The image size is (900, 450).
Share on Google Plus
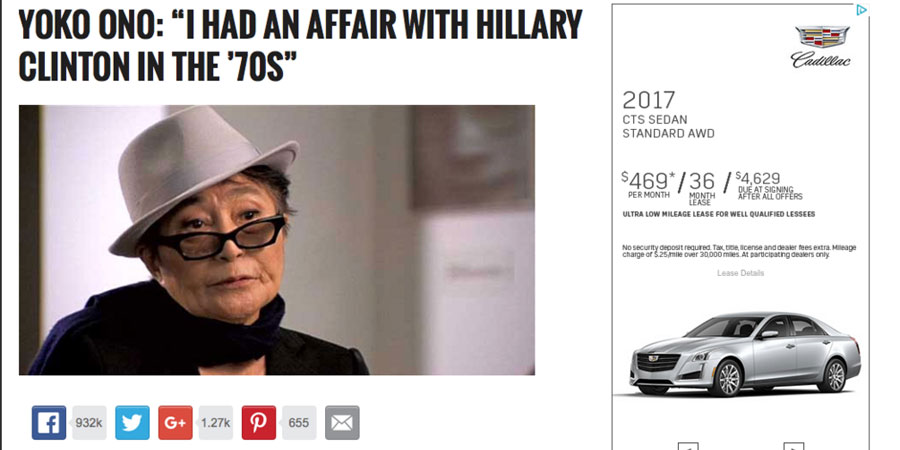coord(175,423)
